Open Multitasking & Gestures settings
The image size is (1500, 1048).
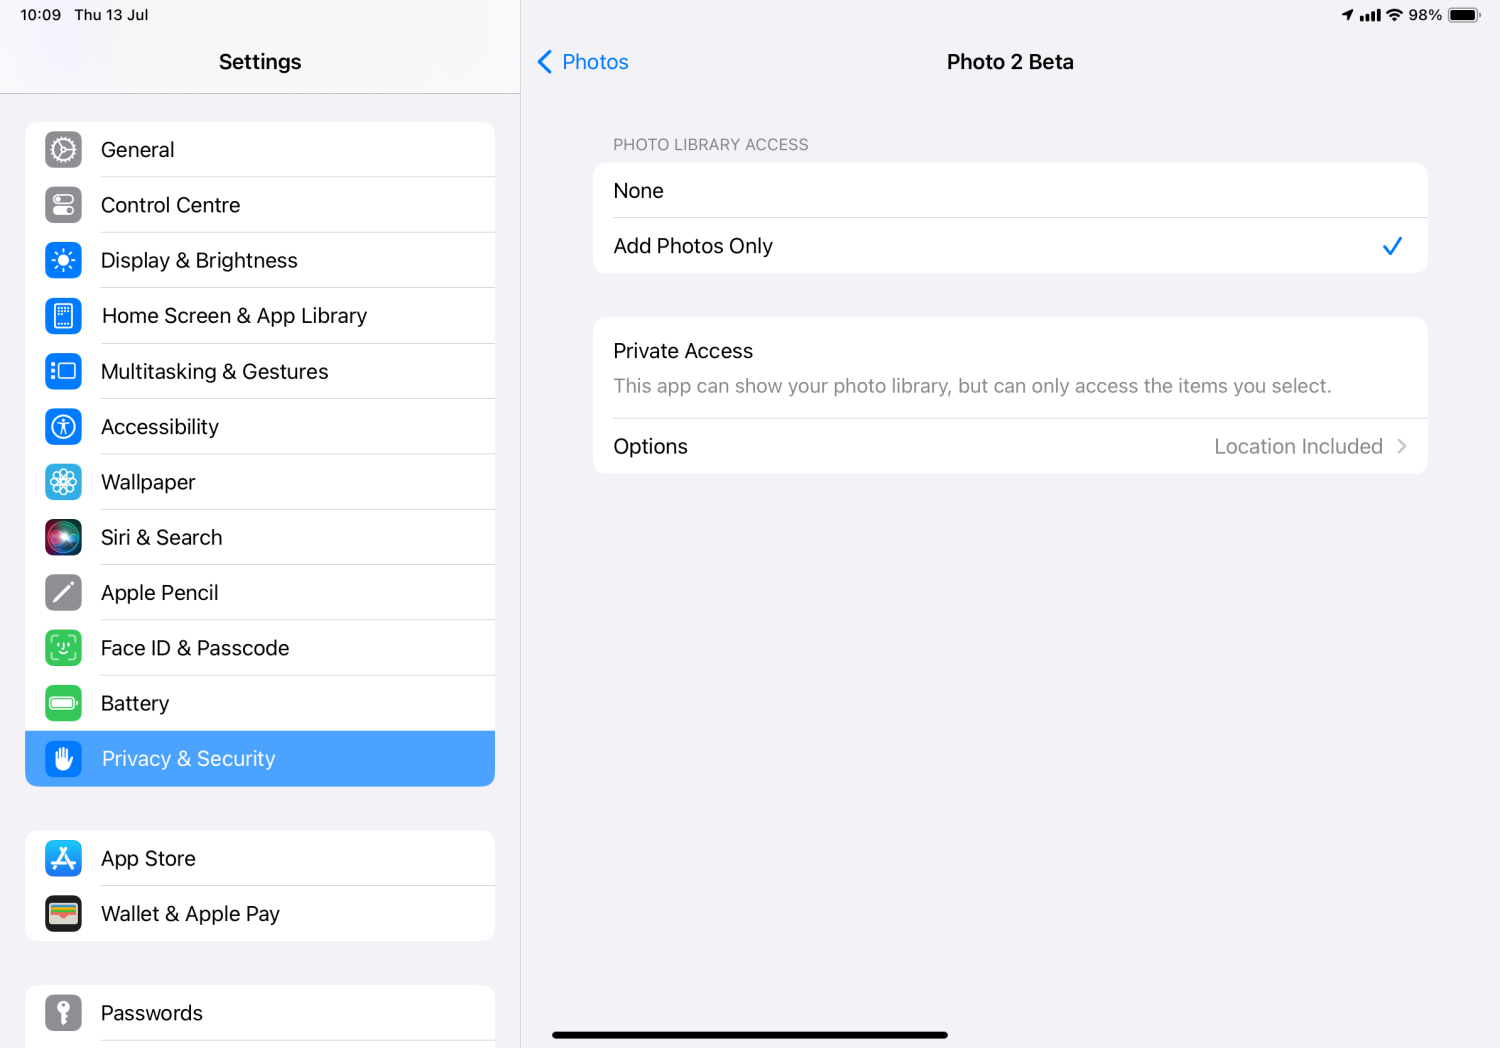(x=260, y=372)
